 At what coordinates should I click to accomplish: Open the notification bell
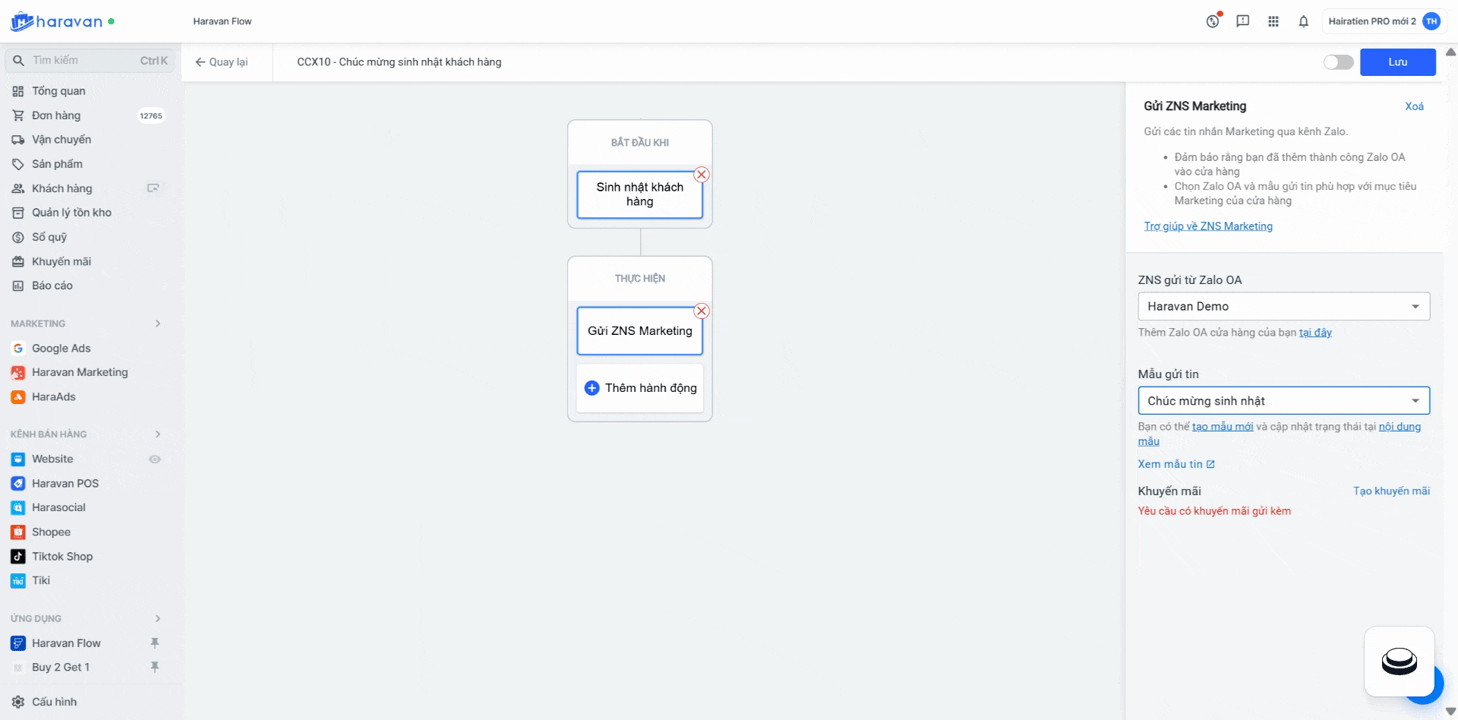(x=1303, y=21)
